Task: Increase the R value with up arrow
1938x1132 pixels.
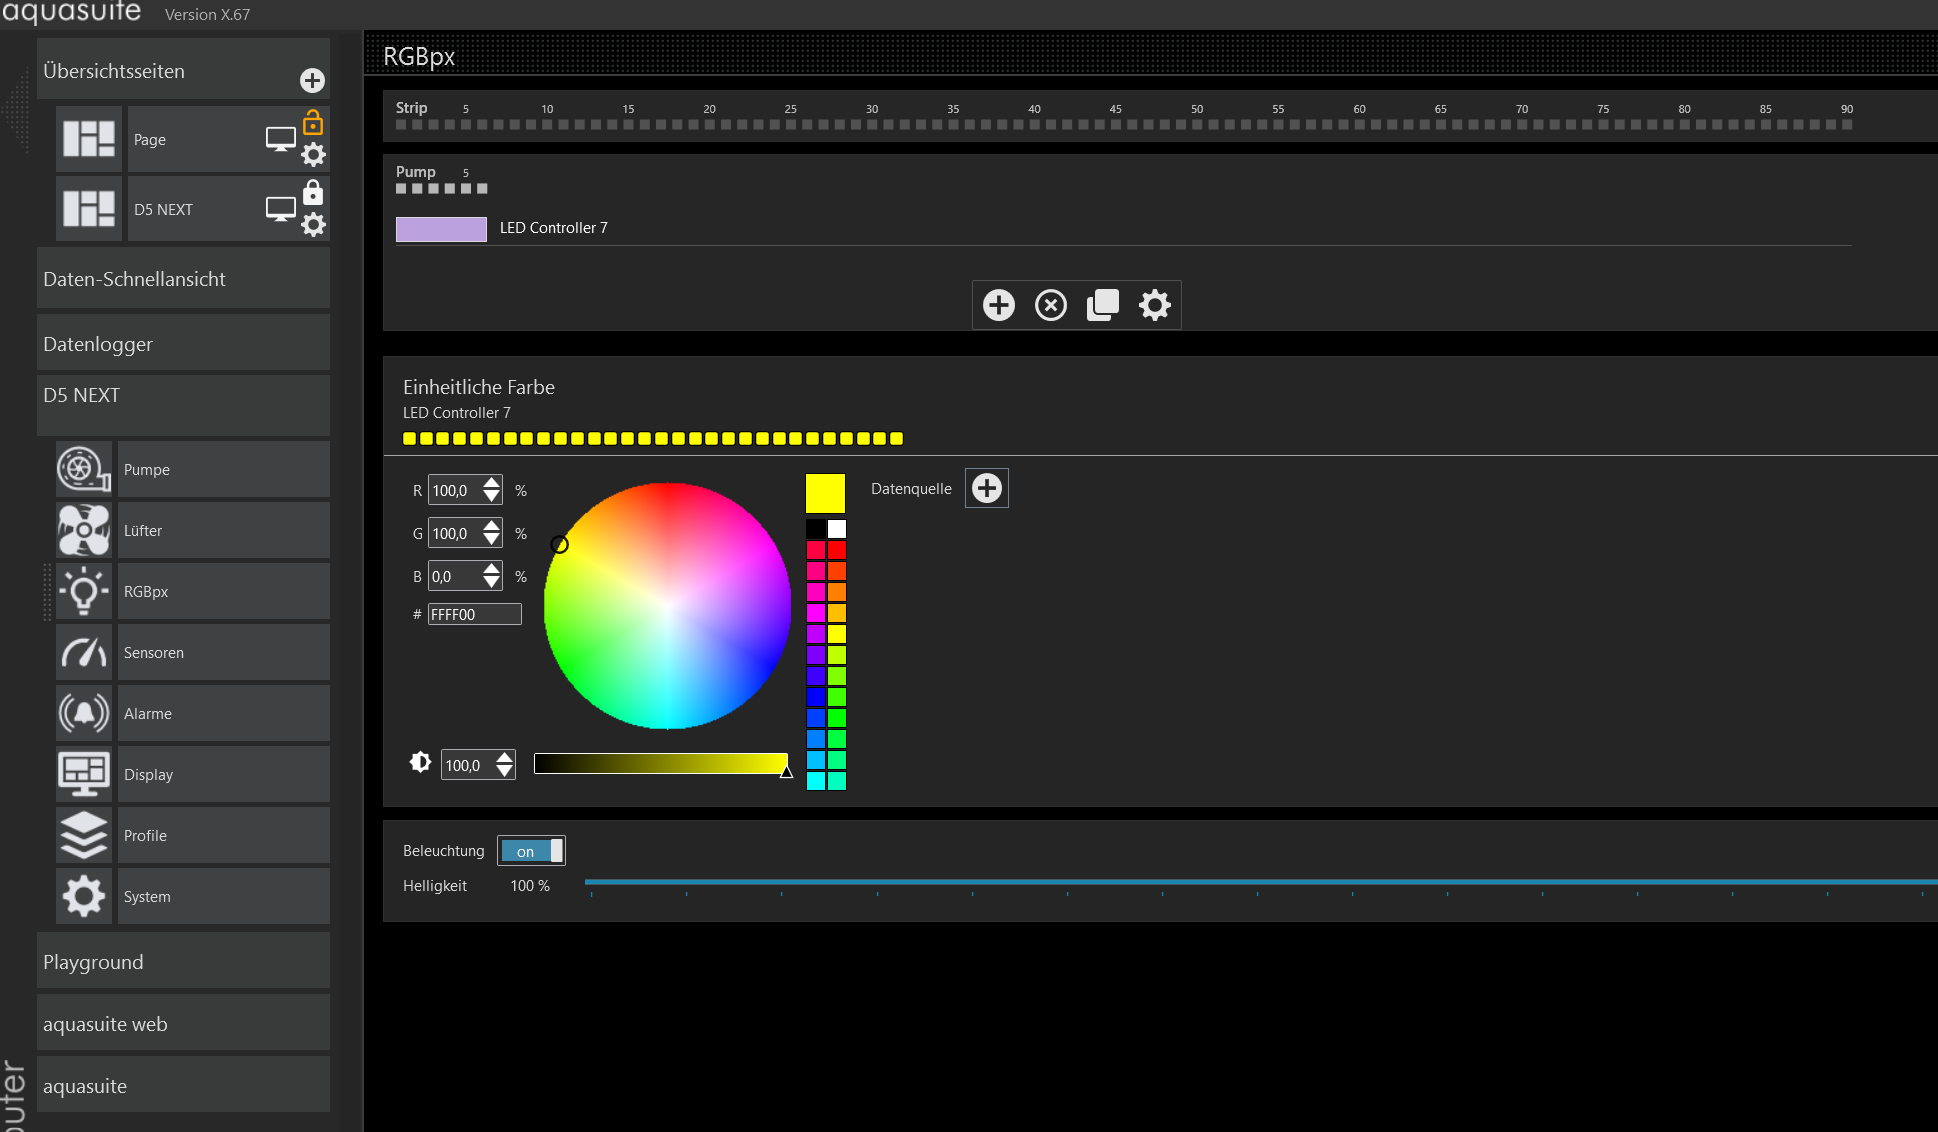Action: [491, 483]
